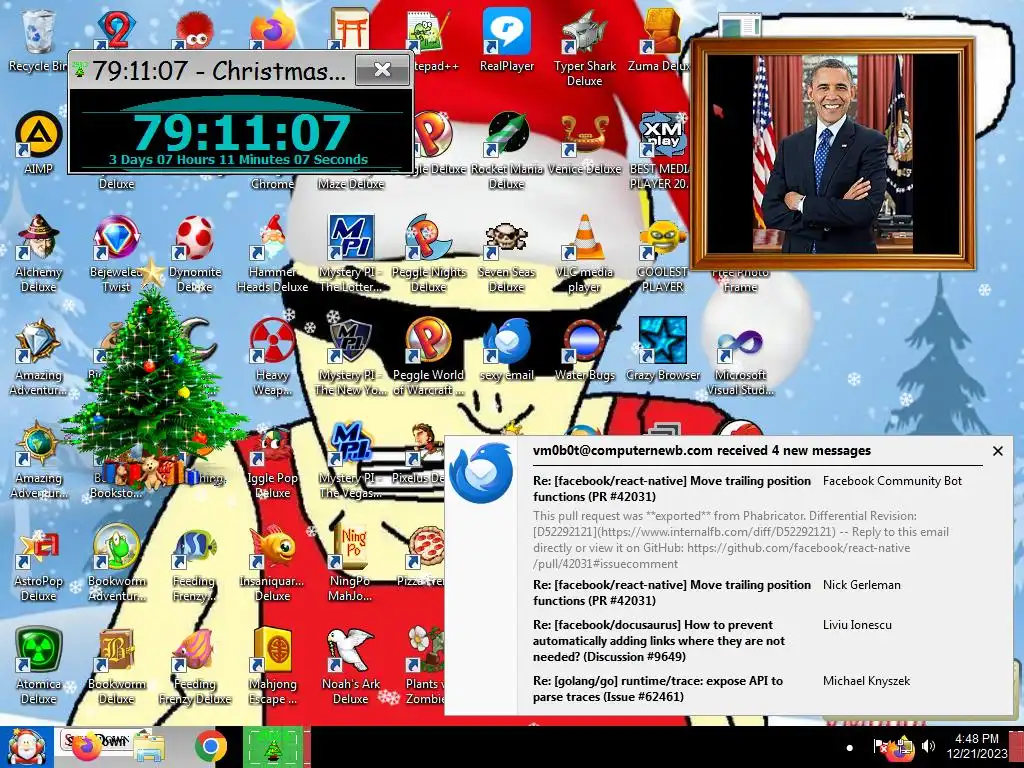The width and height of the screenshot is (1024, 768).
Task: Click the Thunderbird logo in notification
Action: (482, 473)
